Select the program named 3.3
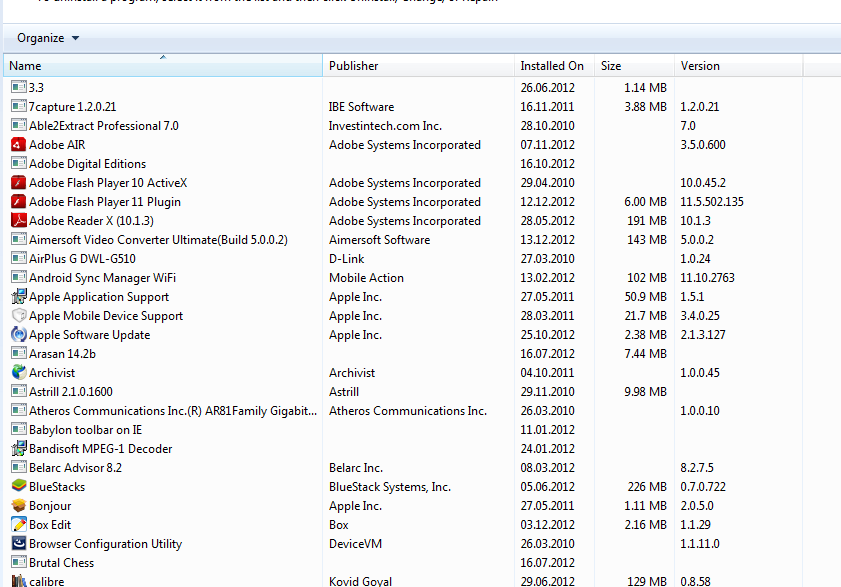841x587 pixels. coord(36,87)
